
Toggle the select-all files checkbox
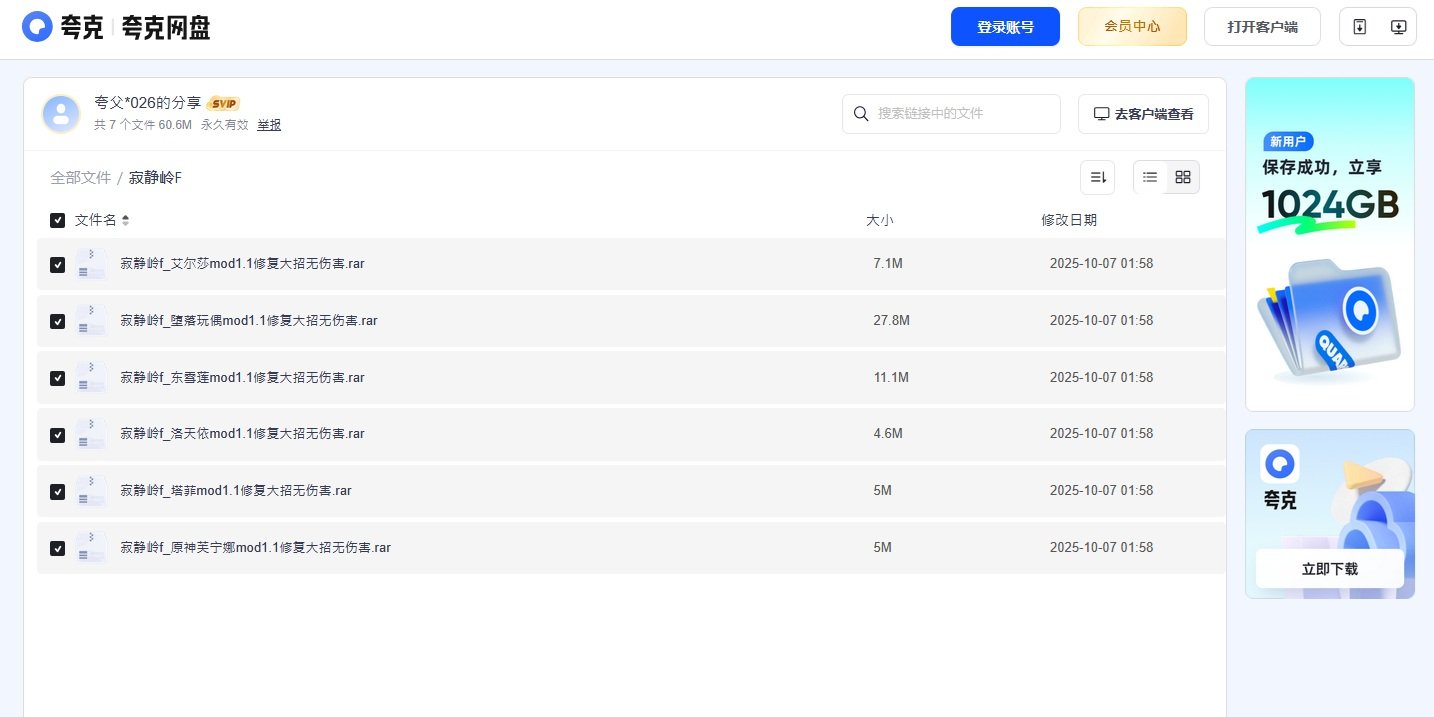coord(58,220)
